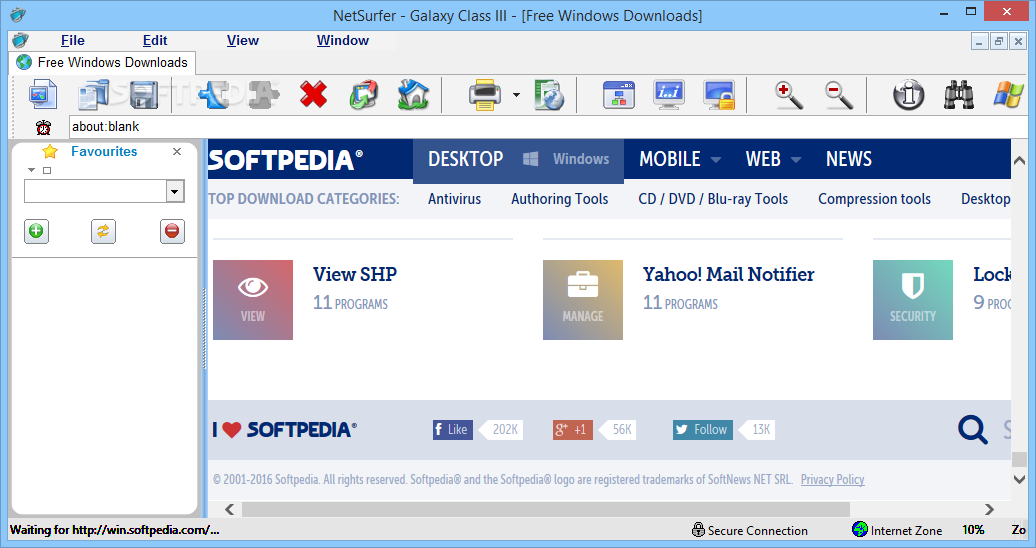
Task: Close the Favourites panel
Action: (176, 151)
